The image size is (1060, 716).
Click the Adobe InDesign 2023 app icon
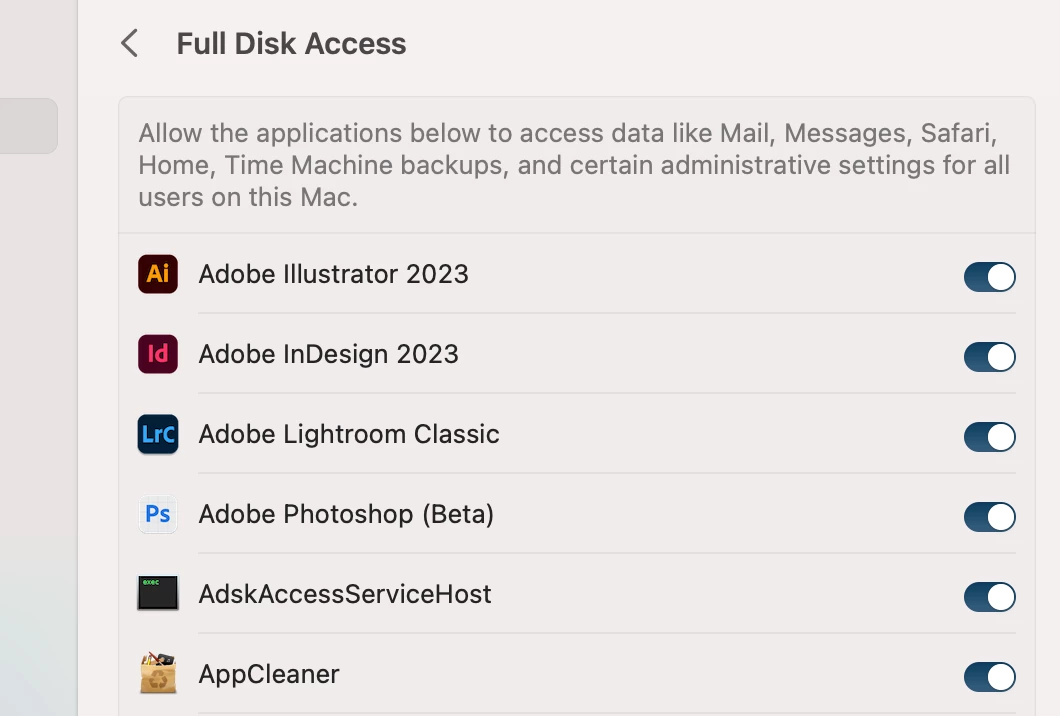pos(158,354)
